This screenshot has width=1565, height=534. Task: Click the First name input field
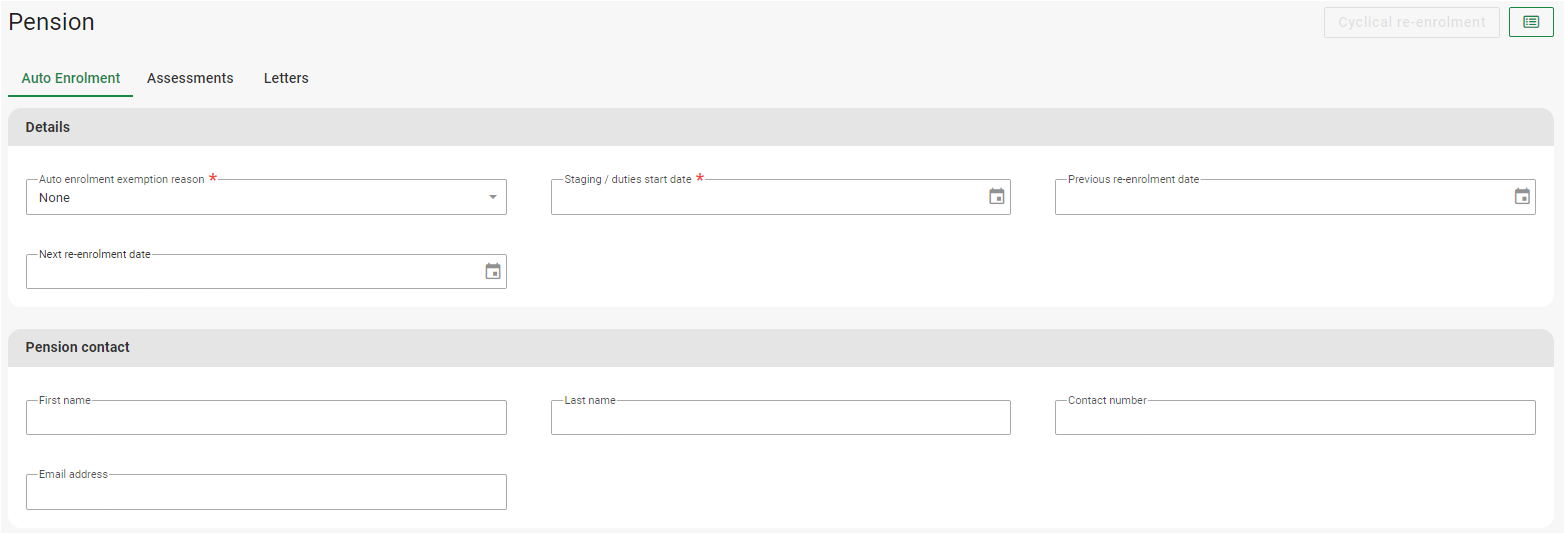[266, 418]
